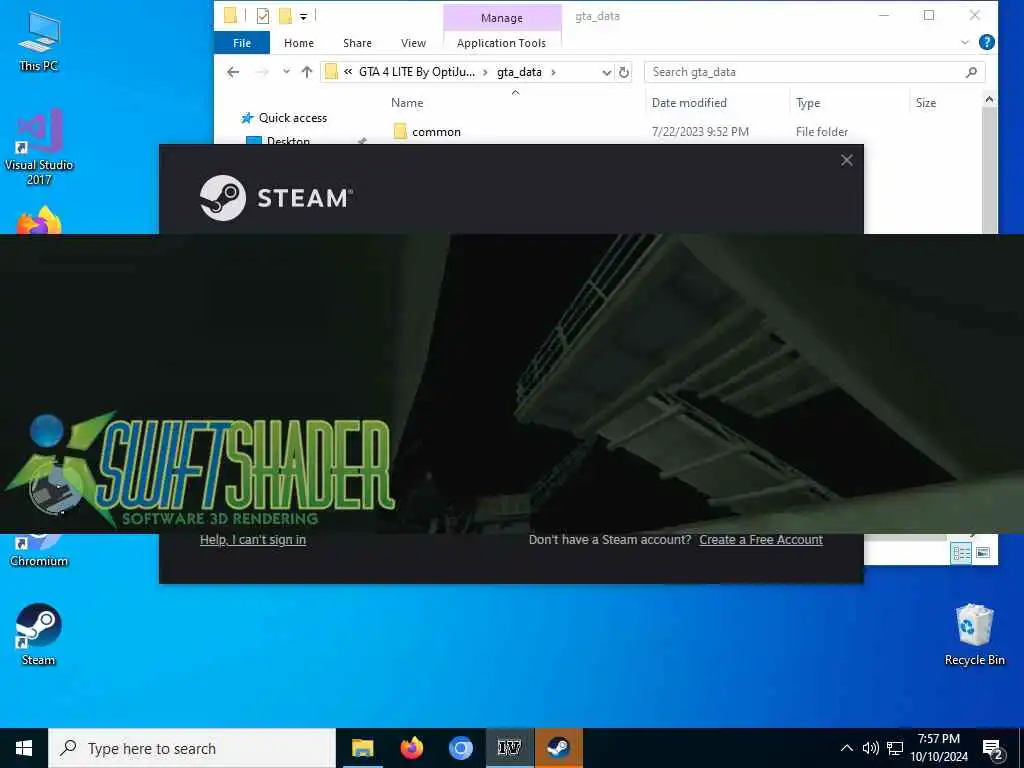This screenshot has width=1024, height=768.
Task: Open the Windows Start menu
Action: click(24, 748)
